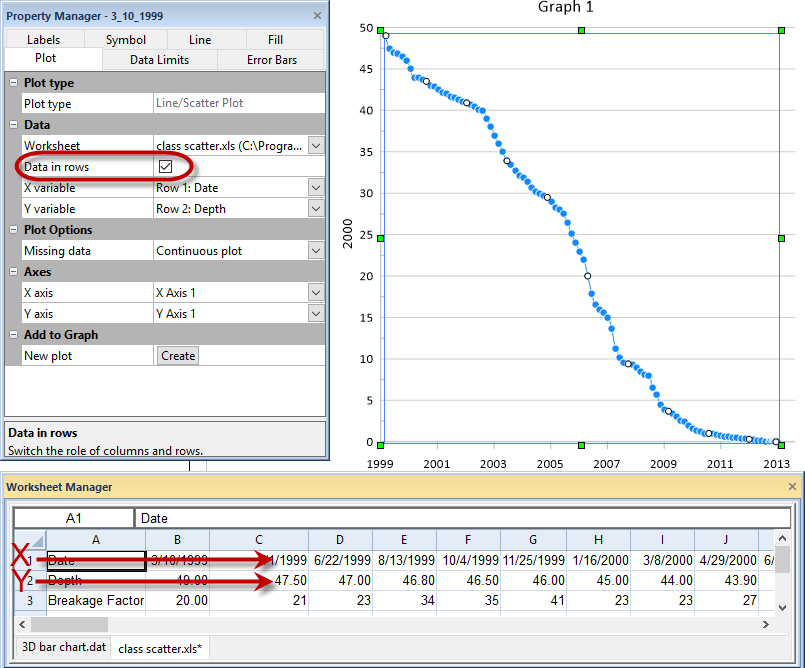Click the Create button for New plot

pos(178,356)
